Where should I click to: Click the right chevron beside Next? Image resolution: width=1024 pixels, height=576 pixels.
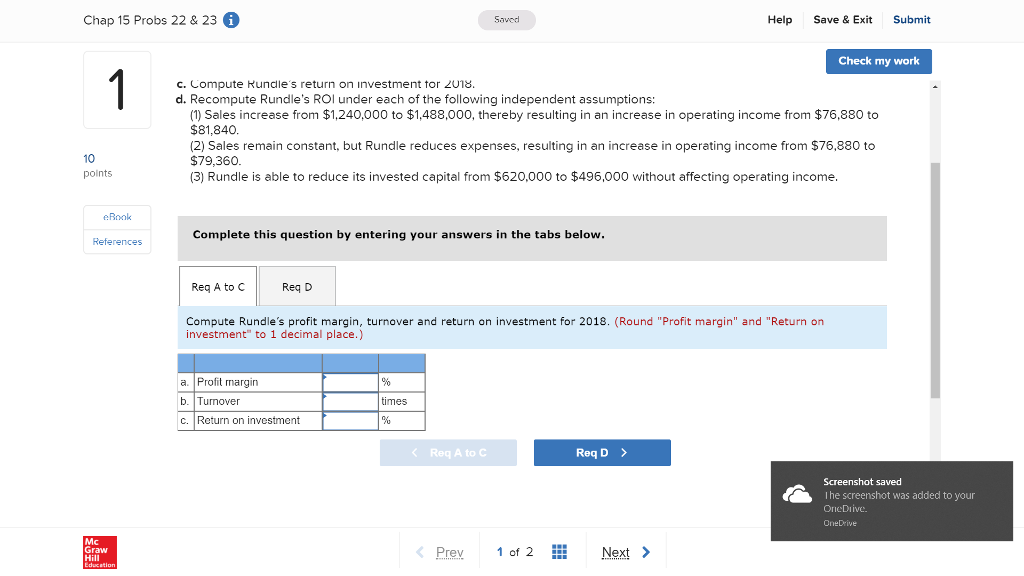(x=646, y=552)
